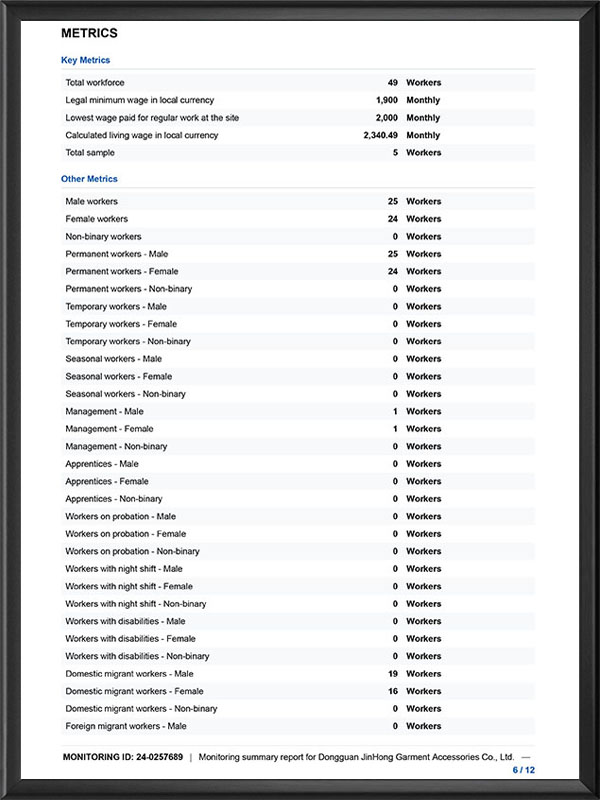The width and height of the screenshot is (600, 800).
Task: Select the Other Metrics section heading
Action: pyautogui.click(x=89, y=179)
